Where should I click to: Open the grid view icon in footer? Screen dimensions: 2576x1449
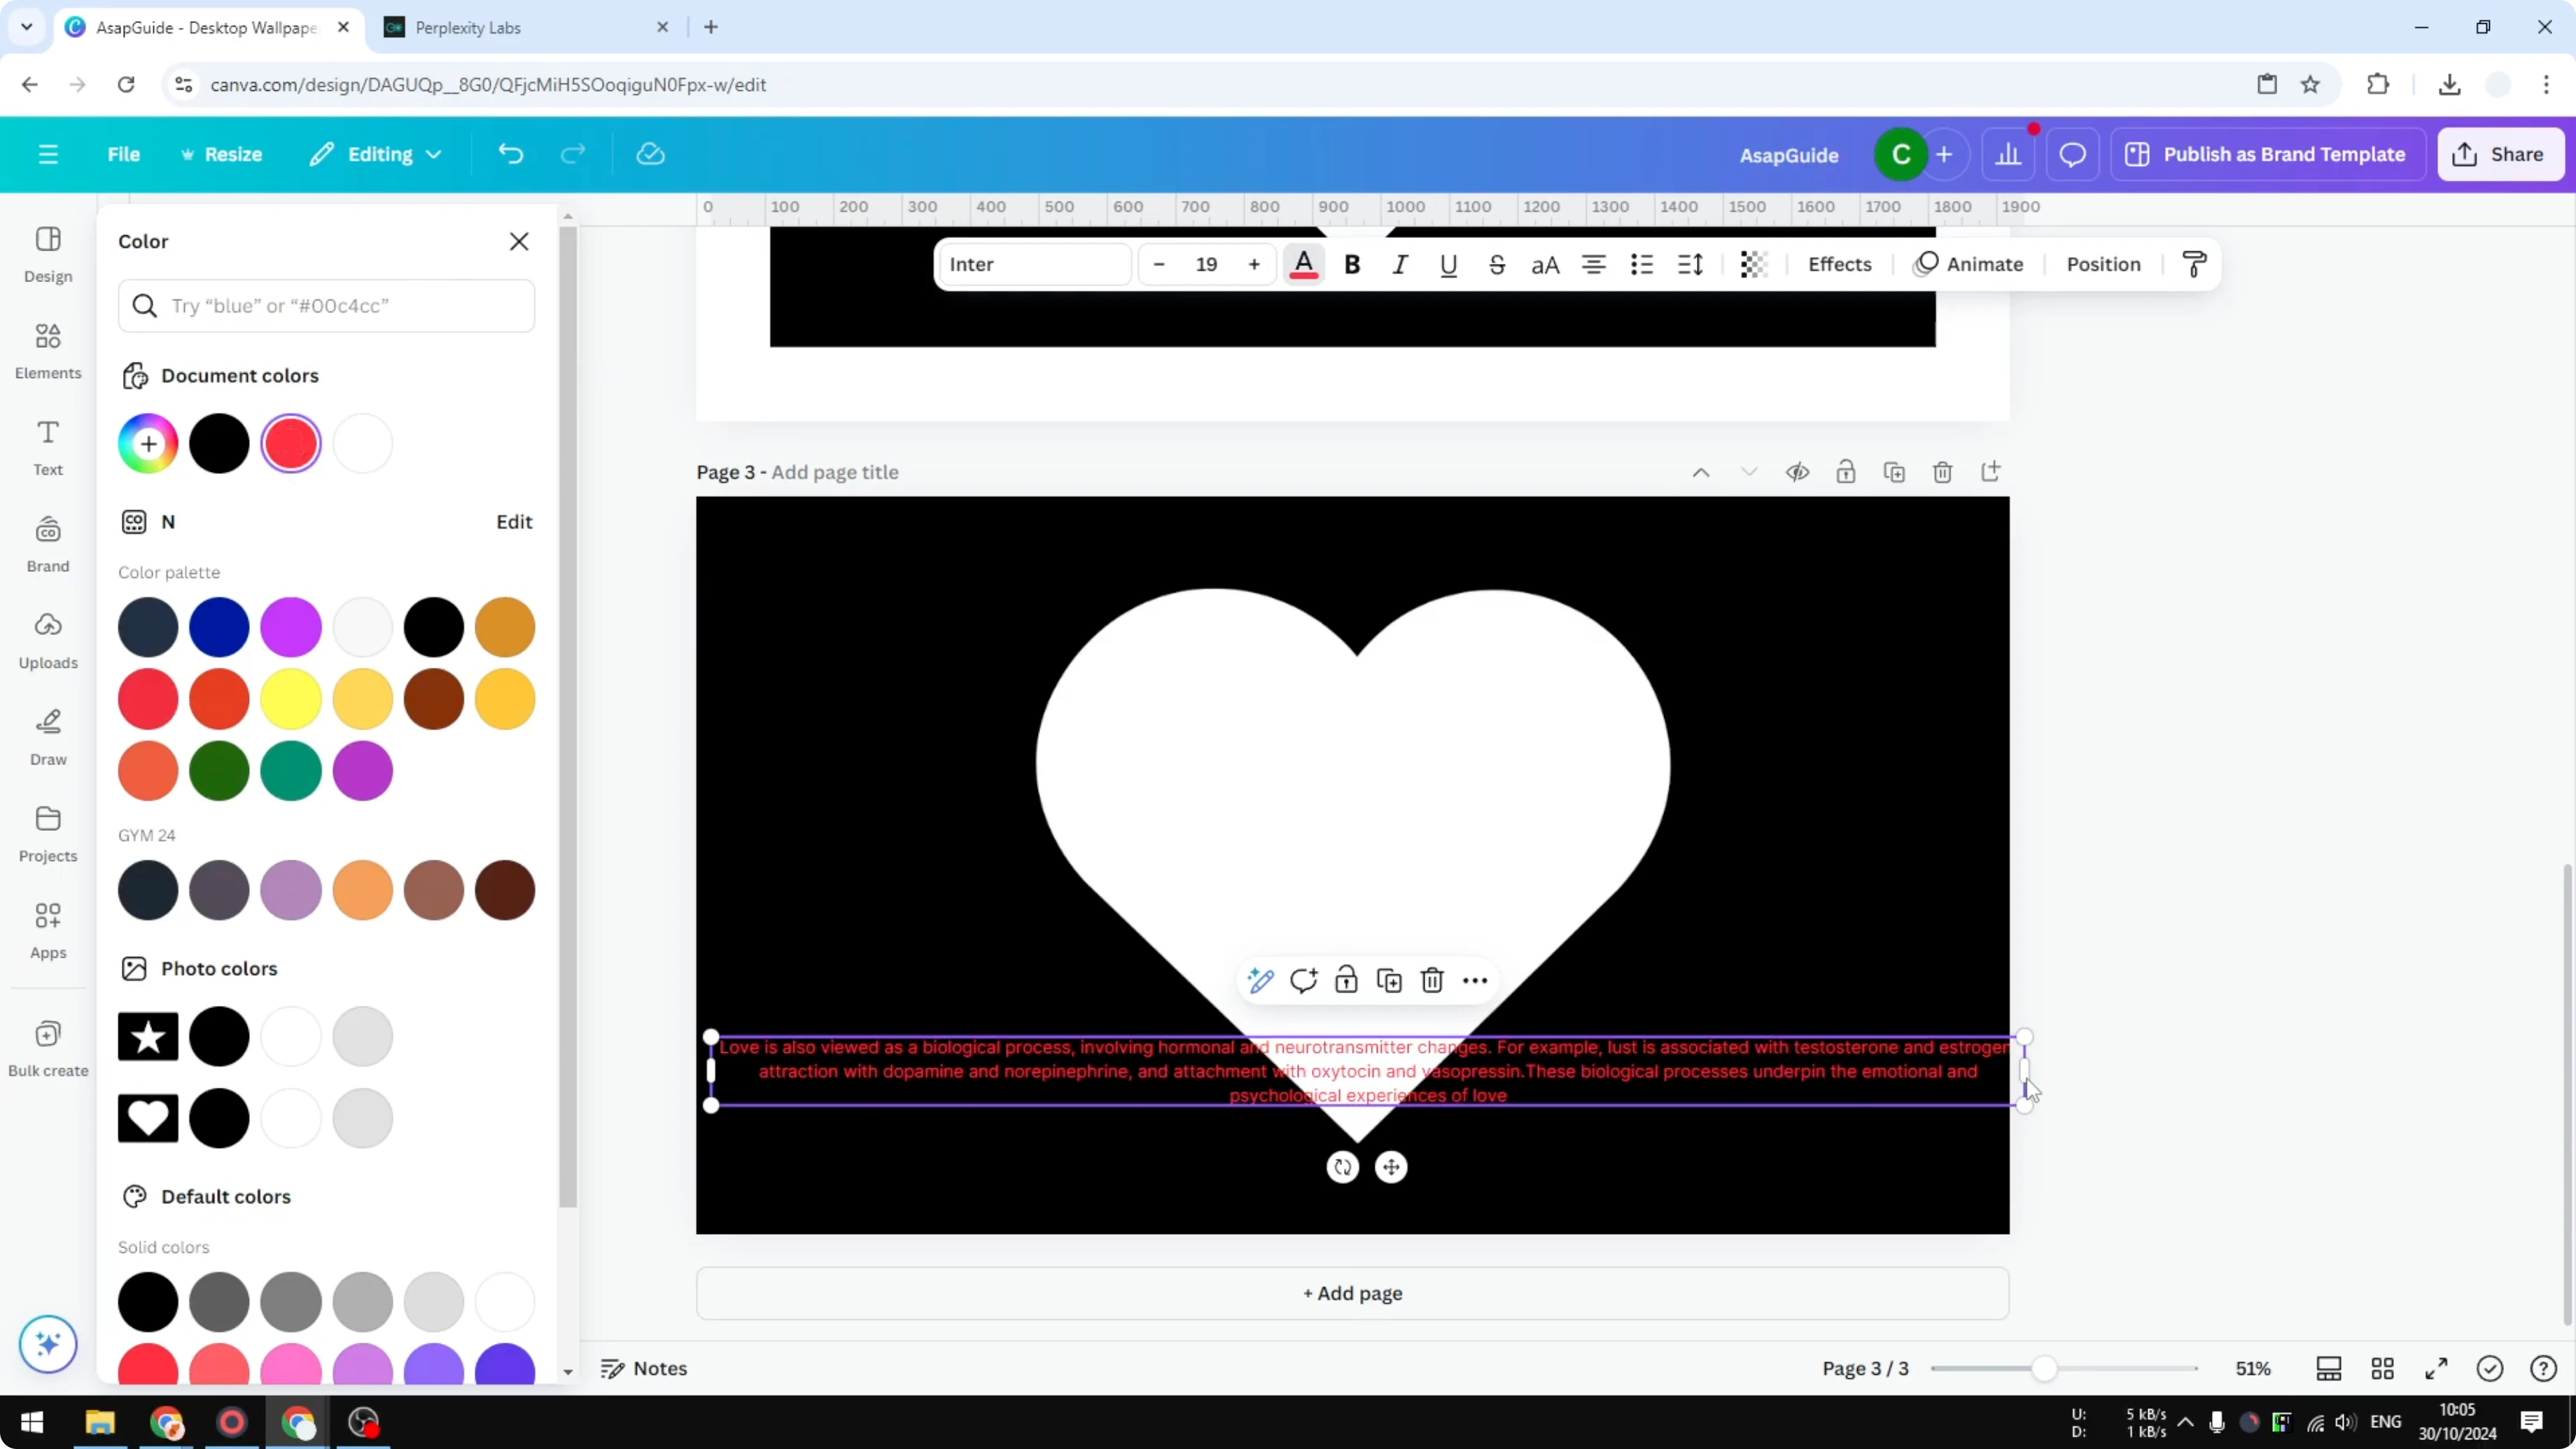[2382, 1368]
